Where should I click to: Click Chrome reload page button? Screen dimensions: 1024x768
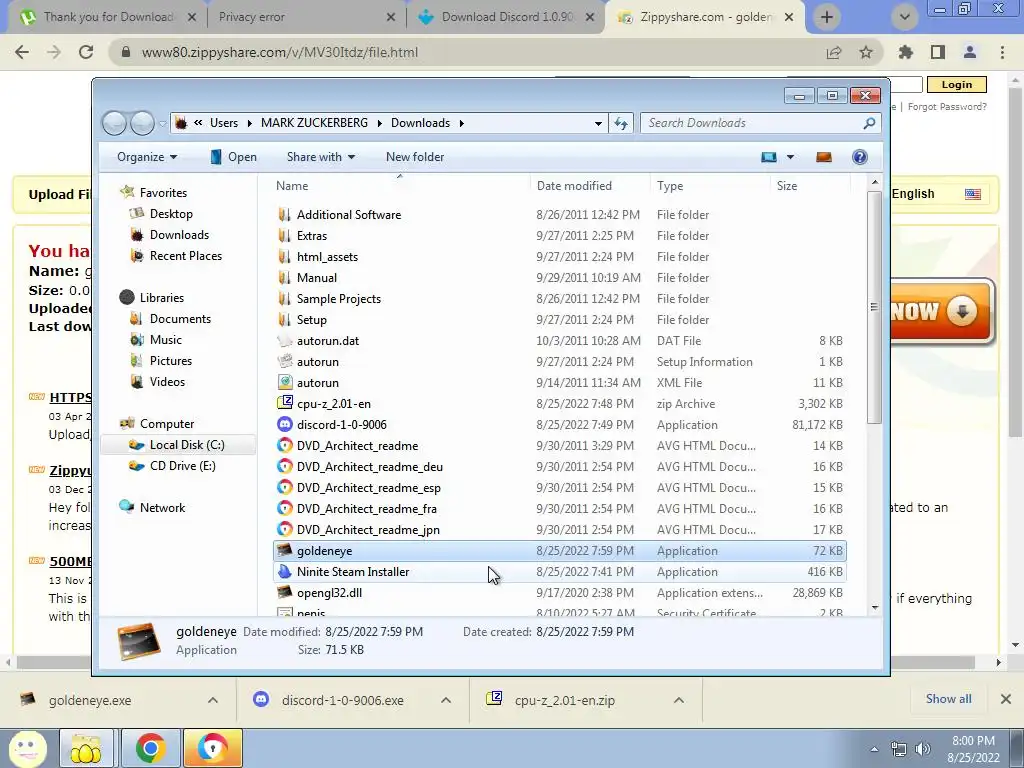(86, 52)
